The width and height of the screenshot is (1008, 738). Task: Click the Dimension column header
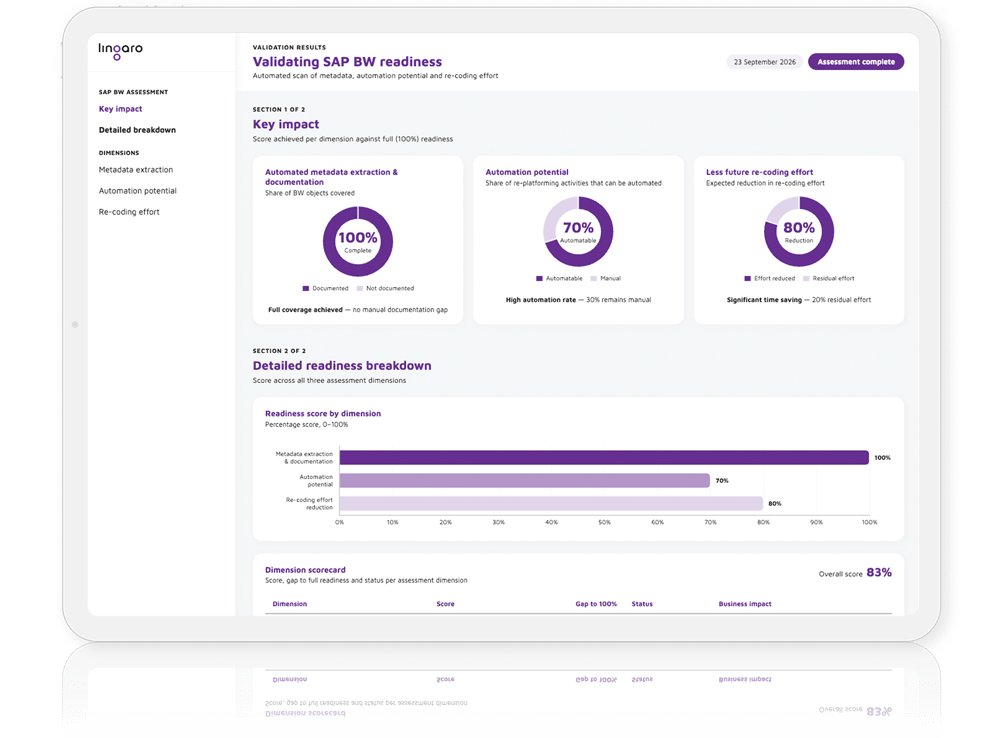(290, 604)
